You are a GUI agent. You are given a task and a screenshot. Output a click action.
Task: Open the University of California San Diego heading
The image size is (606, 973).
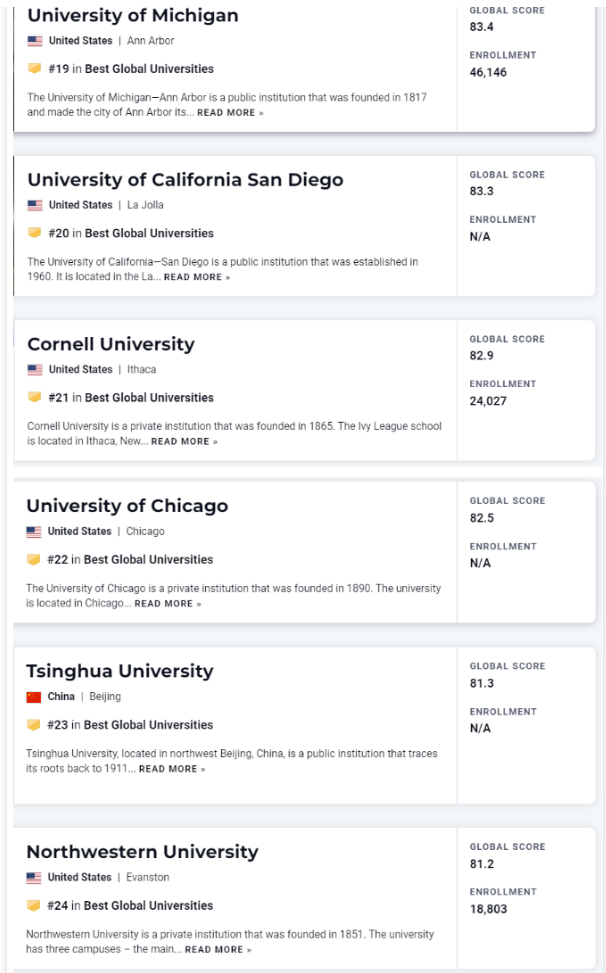(x=185, y=180)
